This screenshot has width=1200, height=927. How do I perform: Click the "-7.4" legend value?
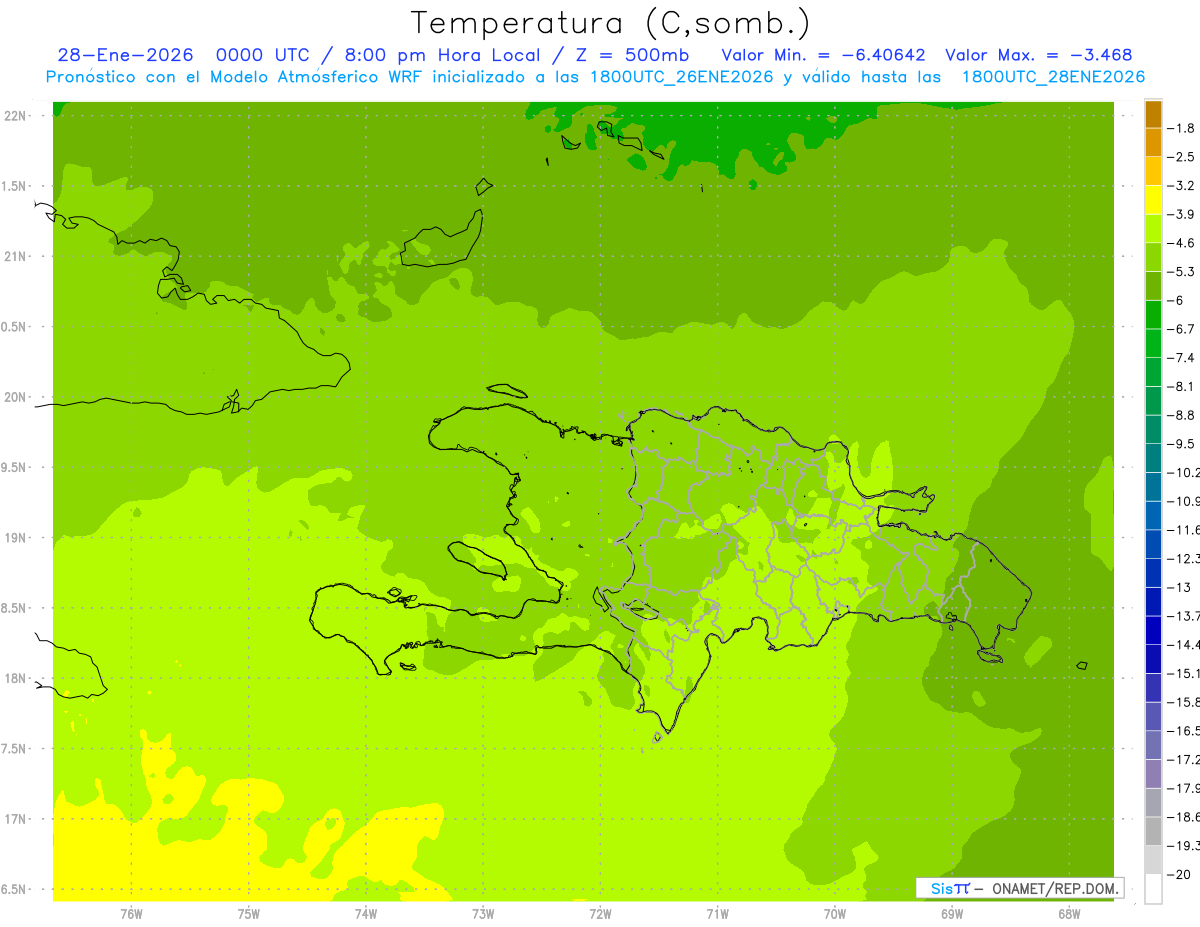(x=1181, y=358)
